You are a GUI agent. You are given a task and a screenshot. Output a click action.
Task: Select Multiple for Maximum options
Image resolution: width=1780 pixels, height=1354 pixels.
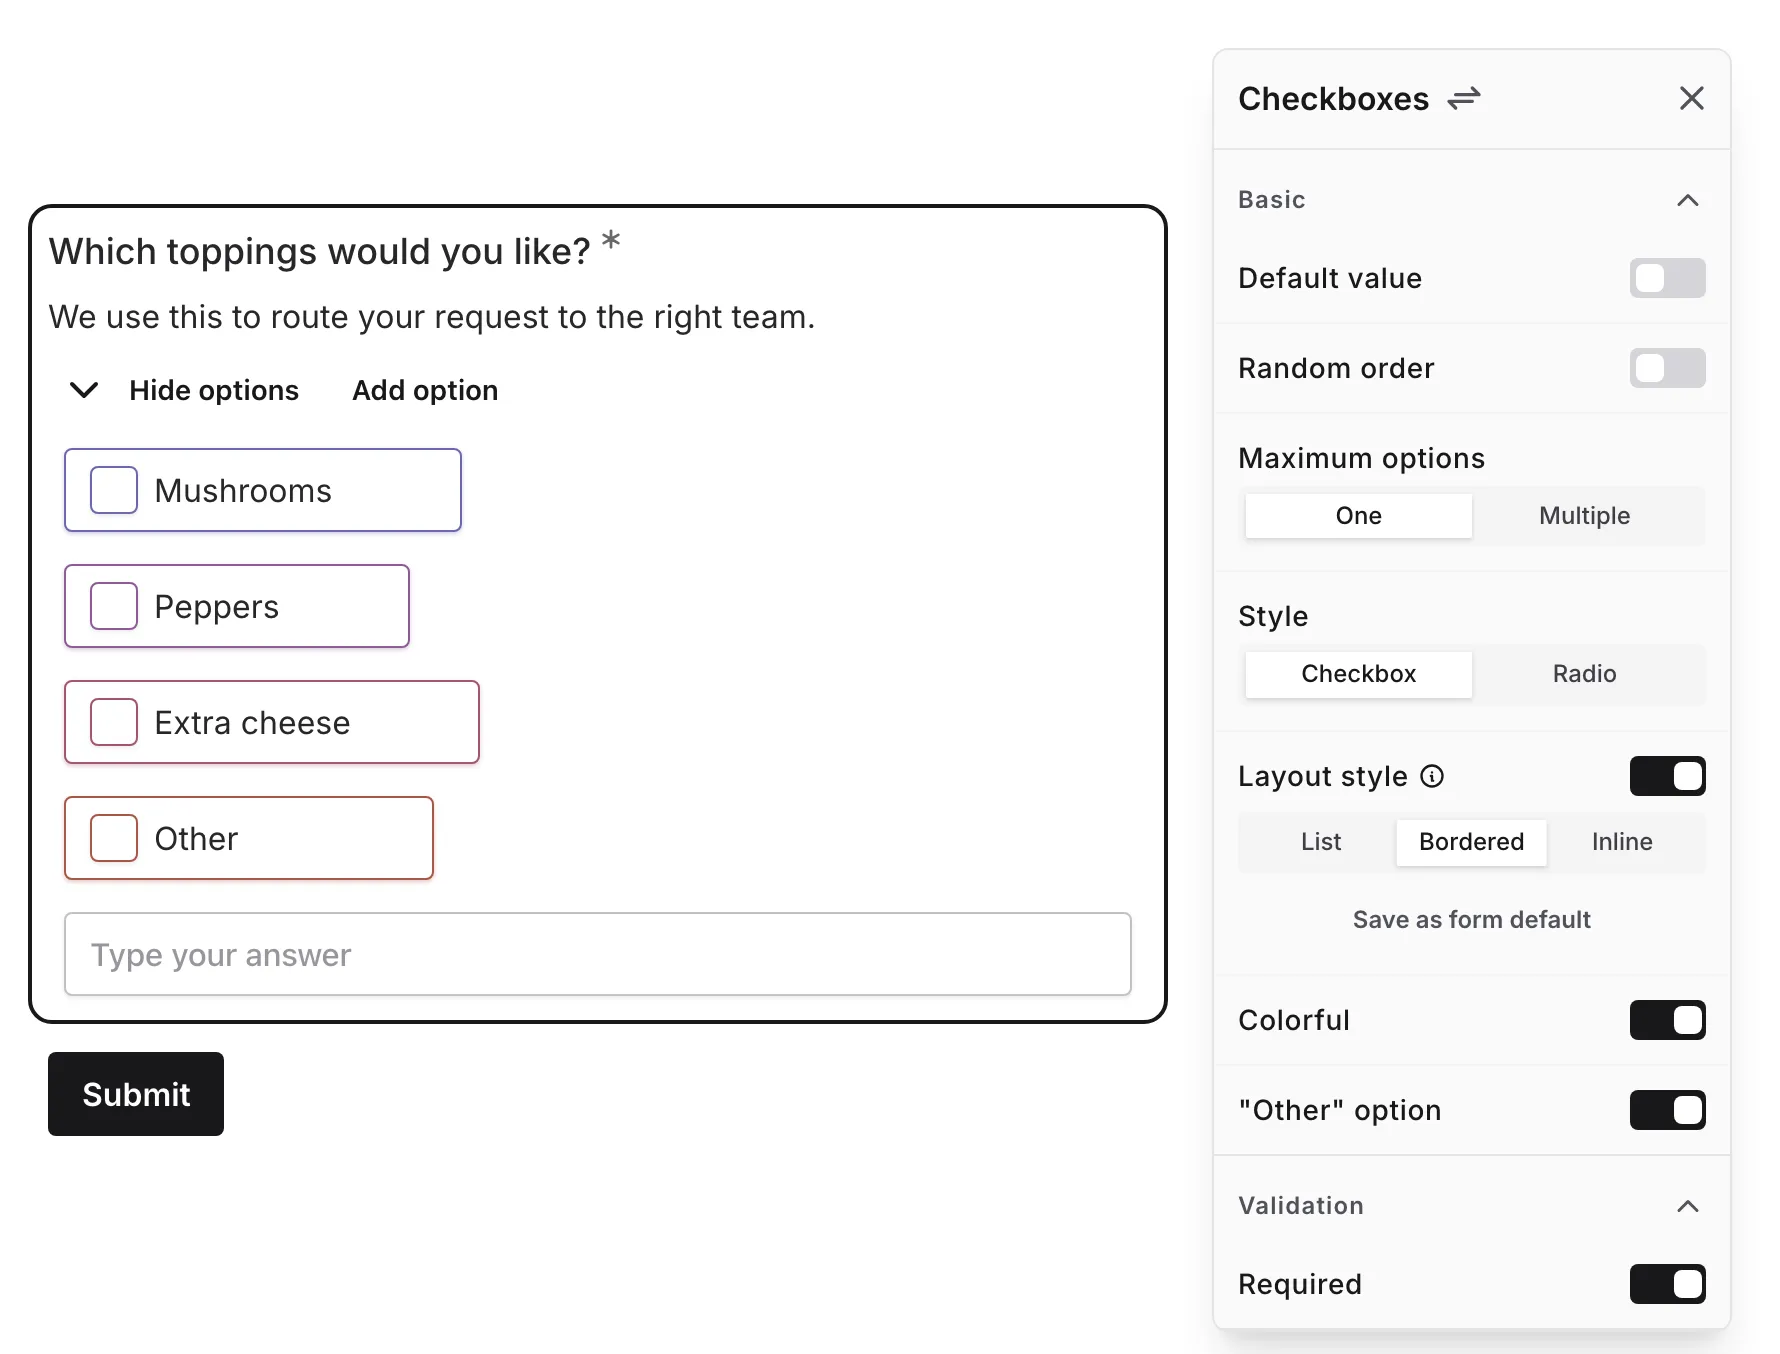pyautogui.click(x=1584, y=516)
